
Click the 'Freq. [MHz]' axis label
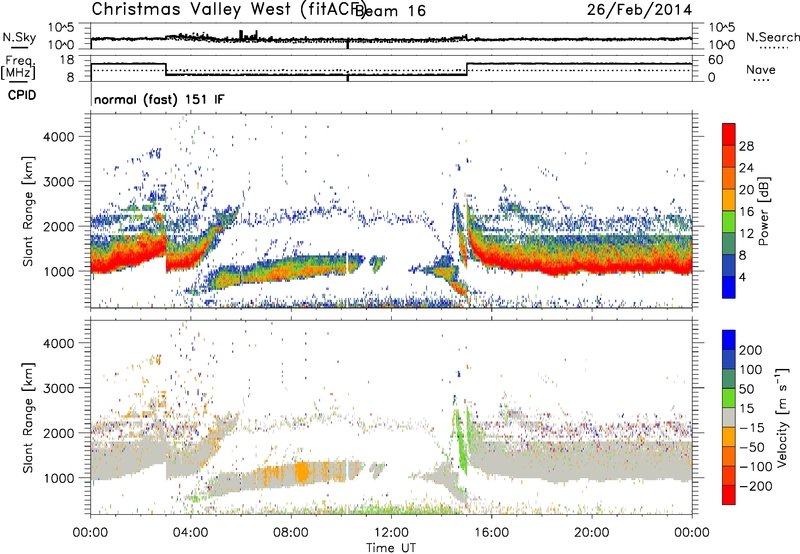(x=18, y=67)
